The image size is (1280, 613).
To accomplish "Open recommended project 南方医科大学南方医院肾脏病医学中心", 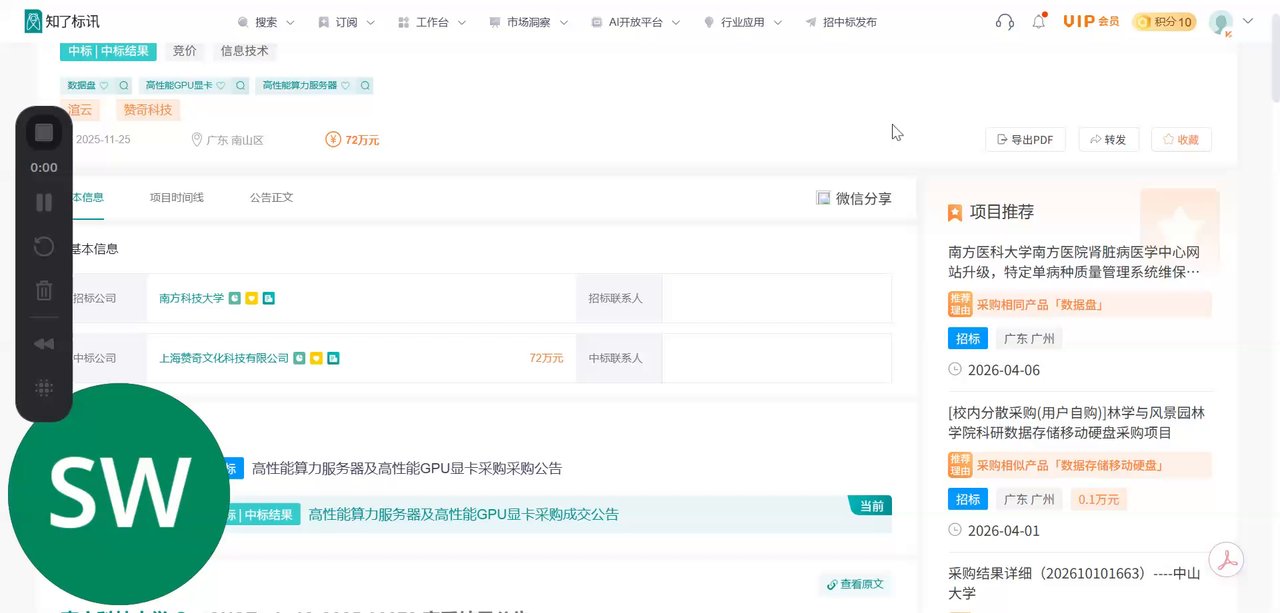I will (x=1074, y=262).
